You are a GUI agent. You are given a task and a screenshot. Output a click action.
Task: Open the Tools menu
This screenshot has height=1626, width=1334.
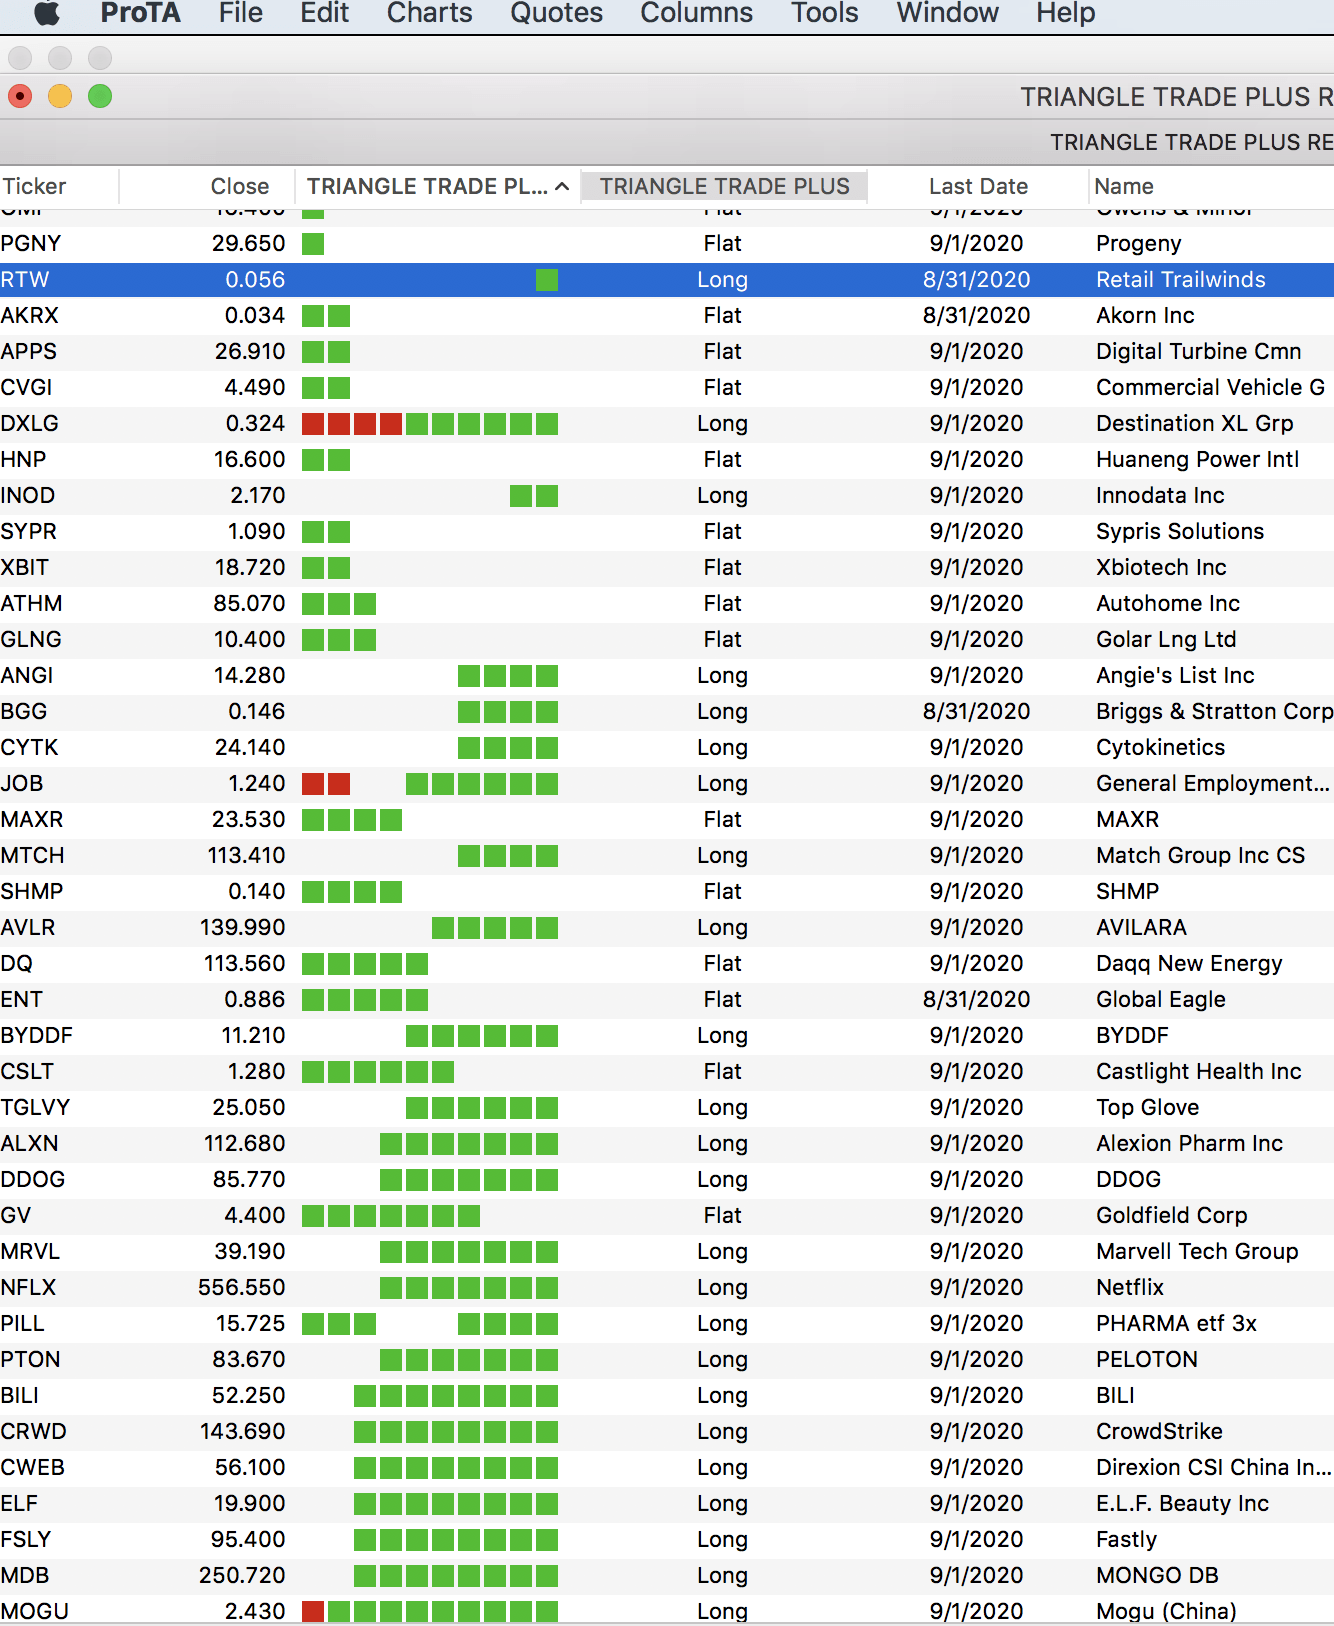pos(824,13)
